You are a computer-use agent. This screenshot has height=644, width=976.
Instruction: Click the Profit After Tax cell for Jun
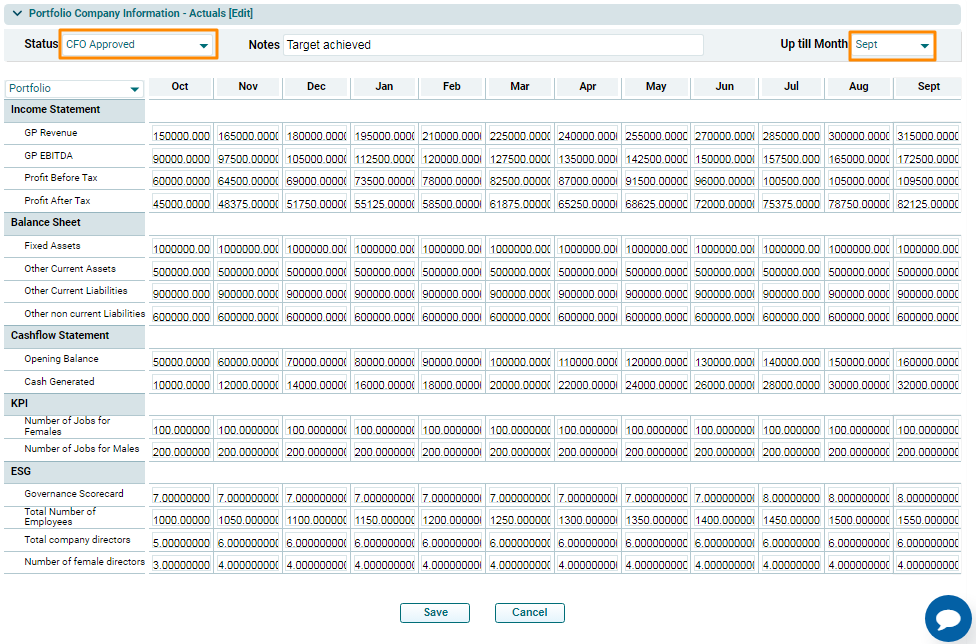[x=724, y=204]
